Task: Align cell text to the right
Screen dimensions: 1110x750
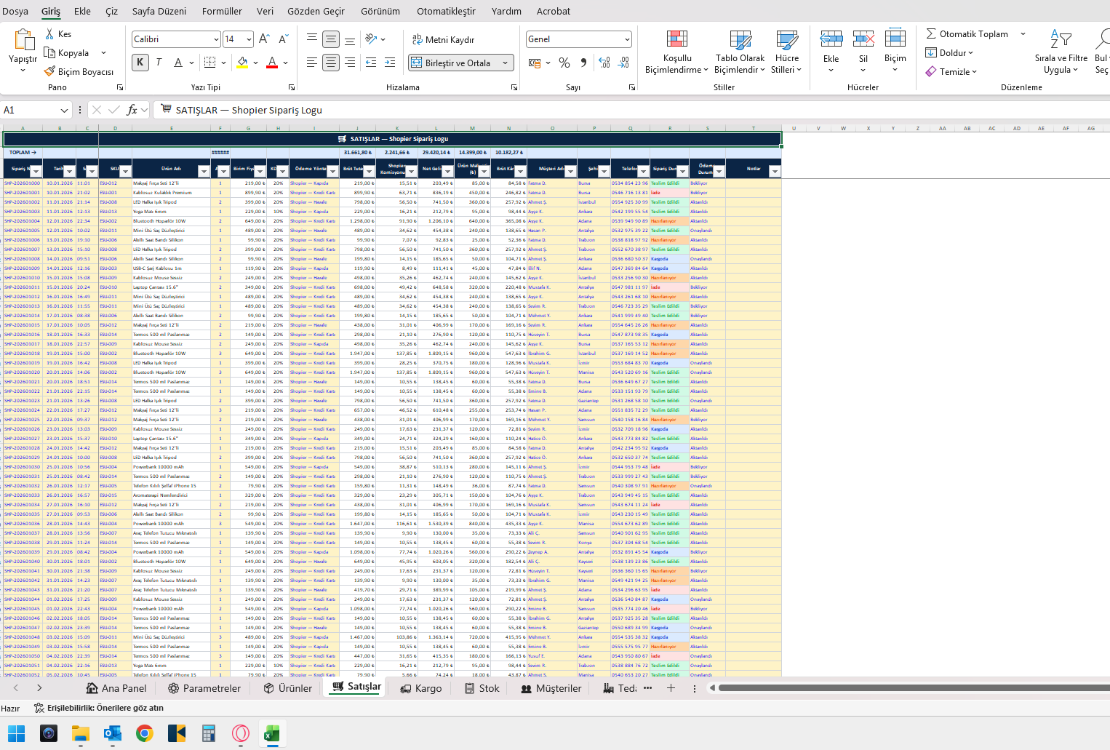Action: point(350,62)
